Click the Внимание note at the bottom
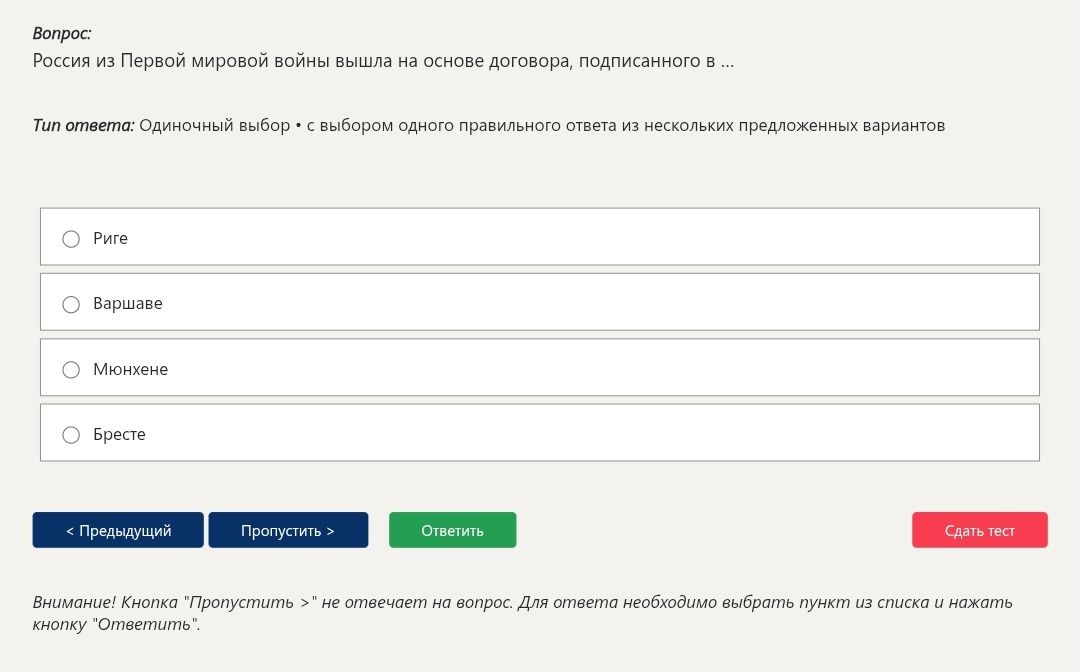The height and width of the screenshot is (672, 1080). 522,613
